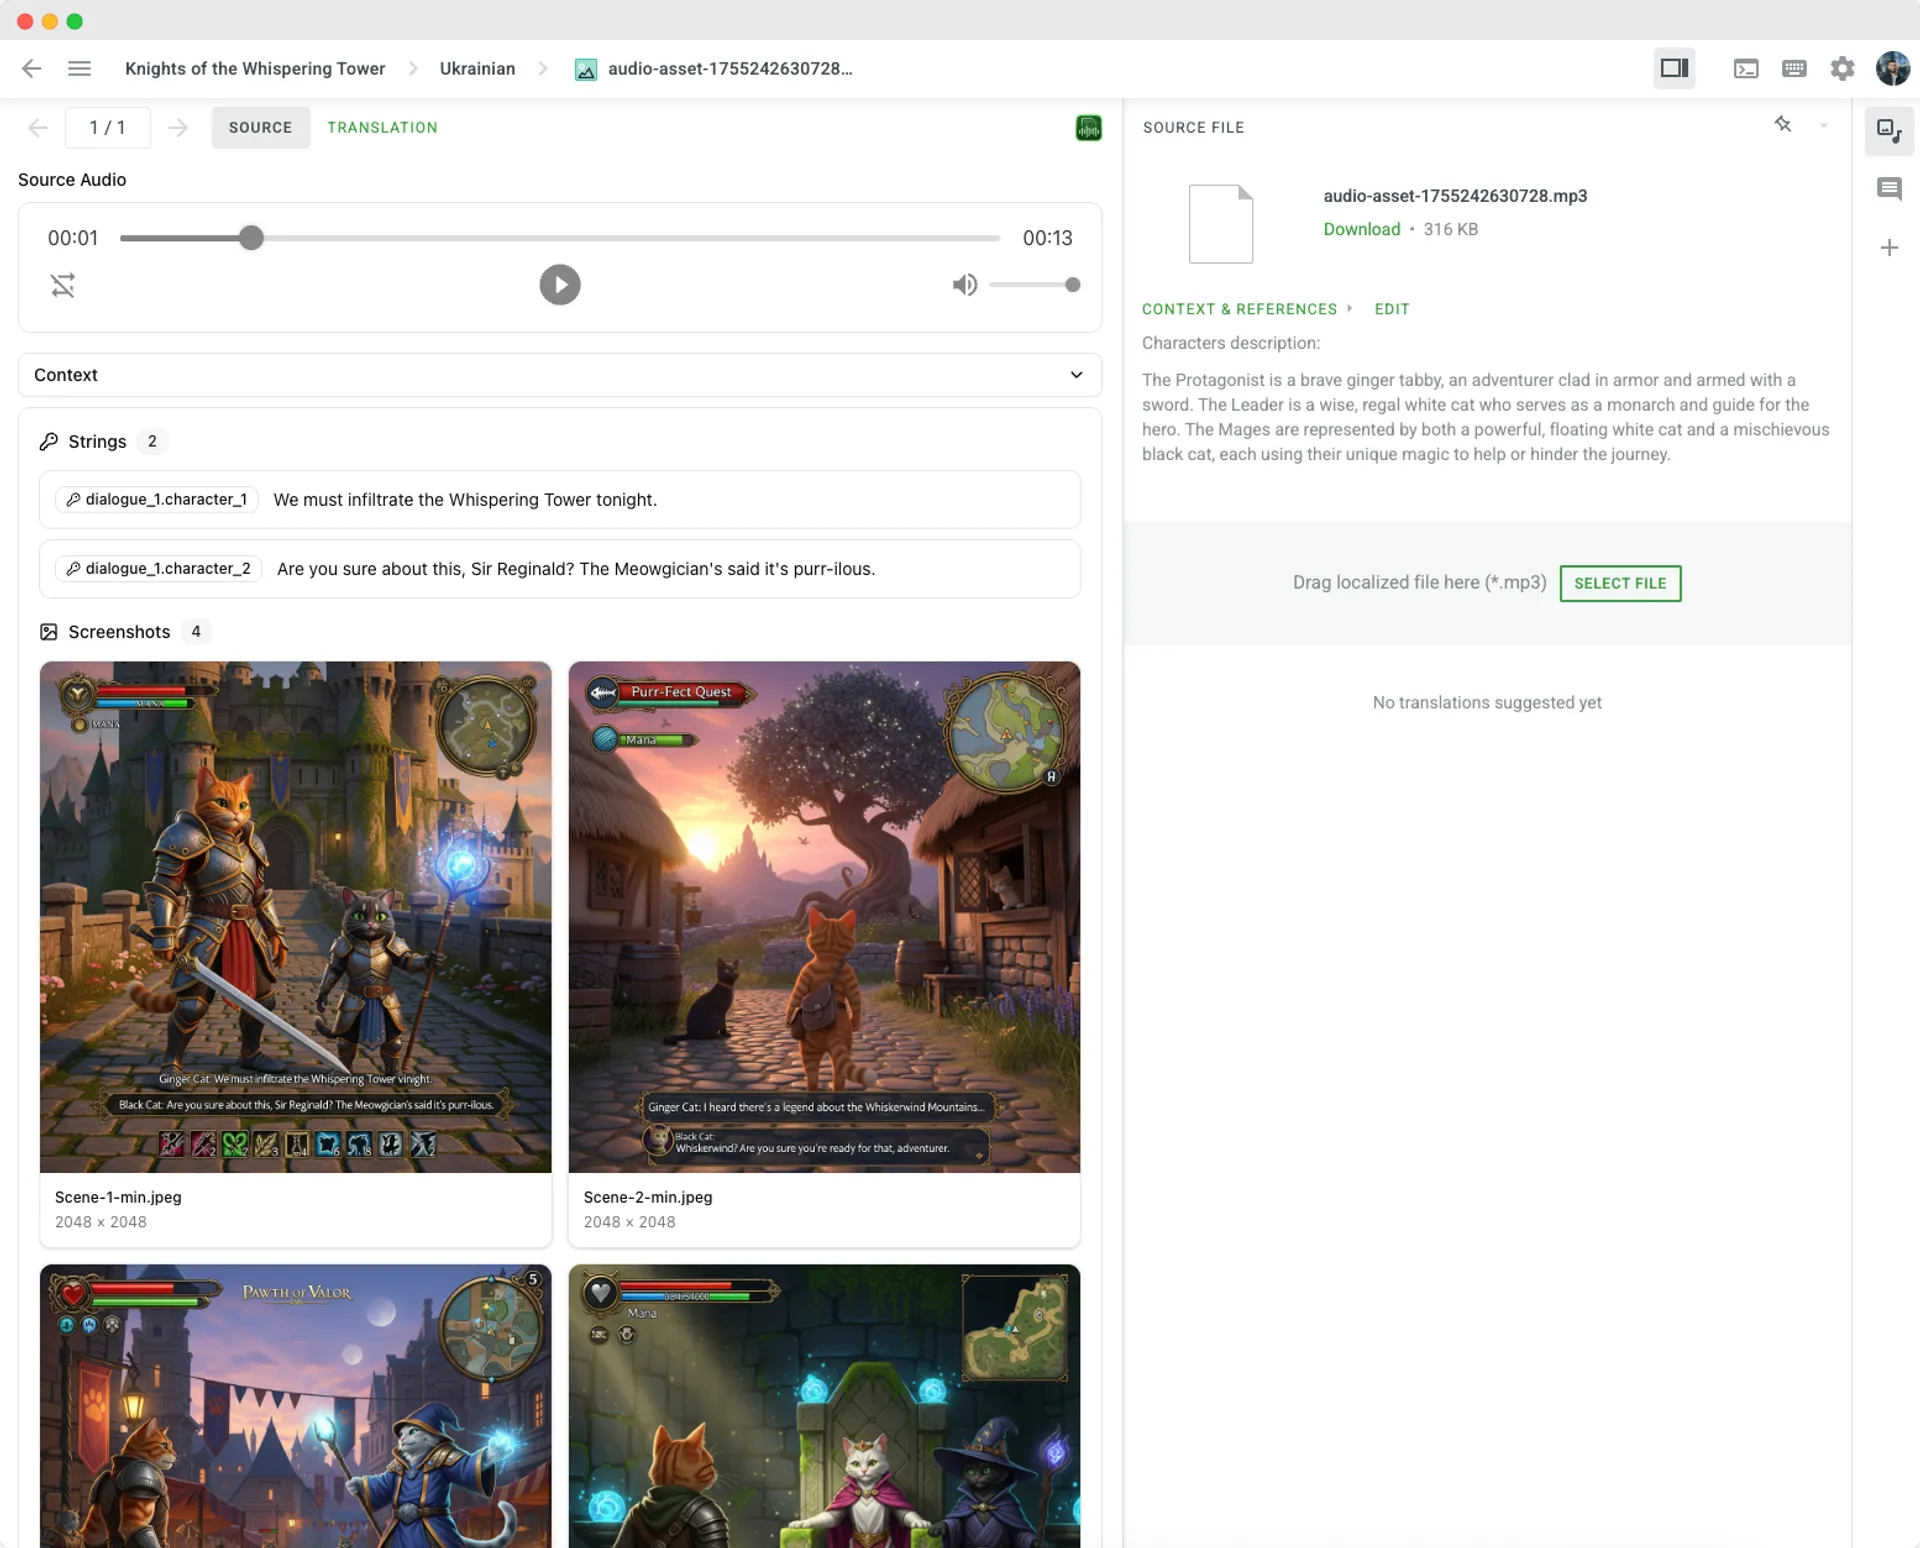Screen dimensions: 1920x1548
Task: Open the keyboard shortcuts icon
Action: point(1794,68)
